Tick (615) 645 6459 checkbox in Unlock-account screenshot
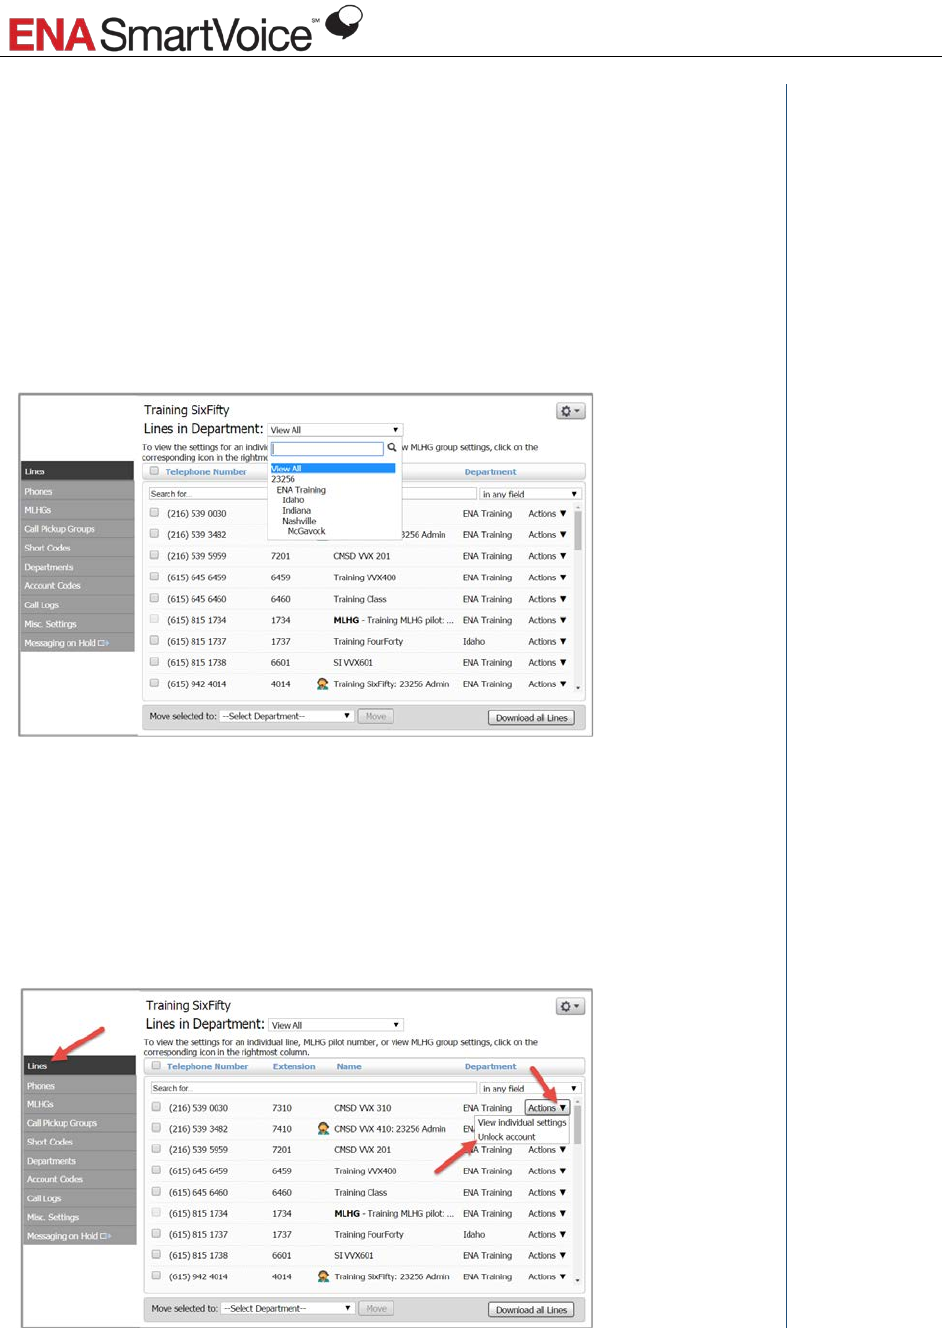This screenshot has height=1328, width=942. coord(156,1170)
